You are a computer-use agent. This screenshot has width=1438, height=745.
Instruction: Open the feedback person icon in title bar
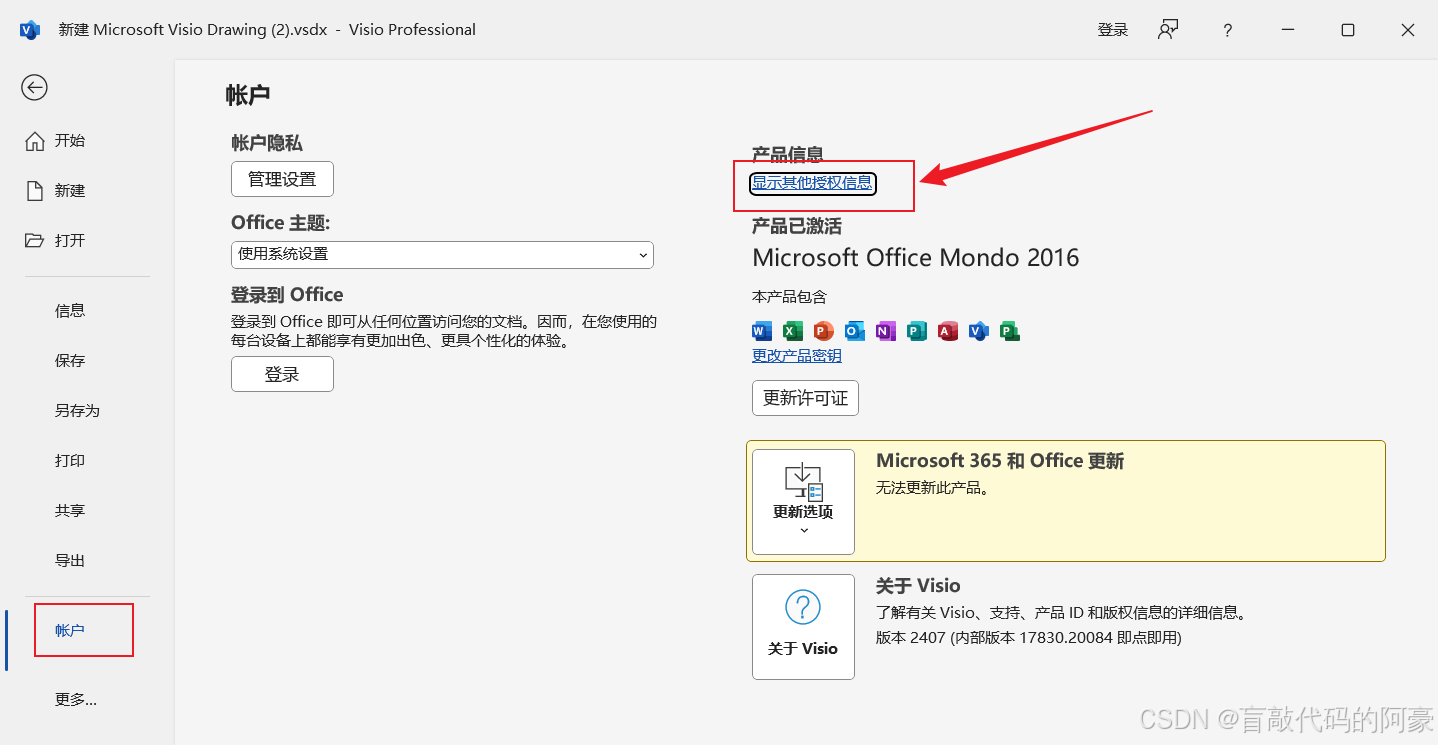[1168, 30]
